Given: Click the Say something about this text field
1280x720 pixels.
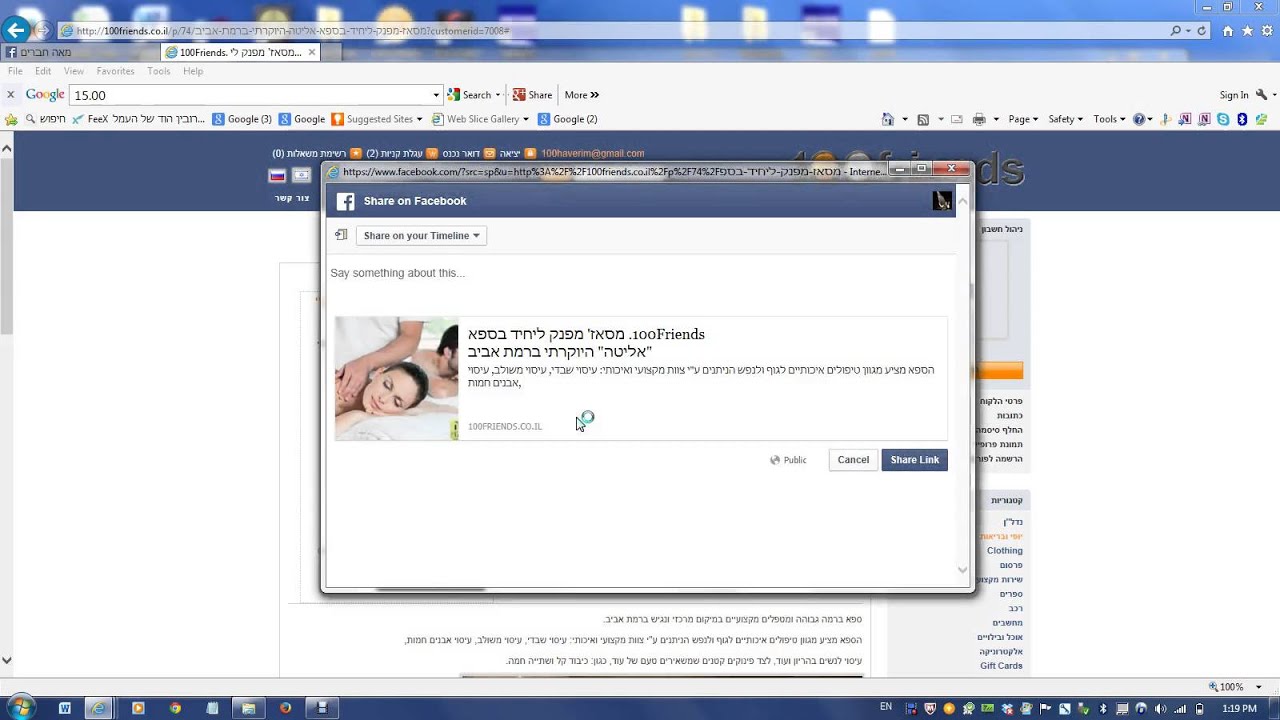Looking at the screenshot, I should tap(640, 274).
